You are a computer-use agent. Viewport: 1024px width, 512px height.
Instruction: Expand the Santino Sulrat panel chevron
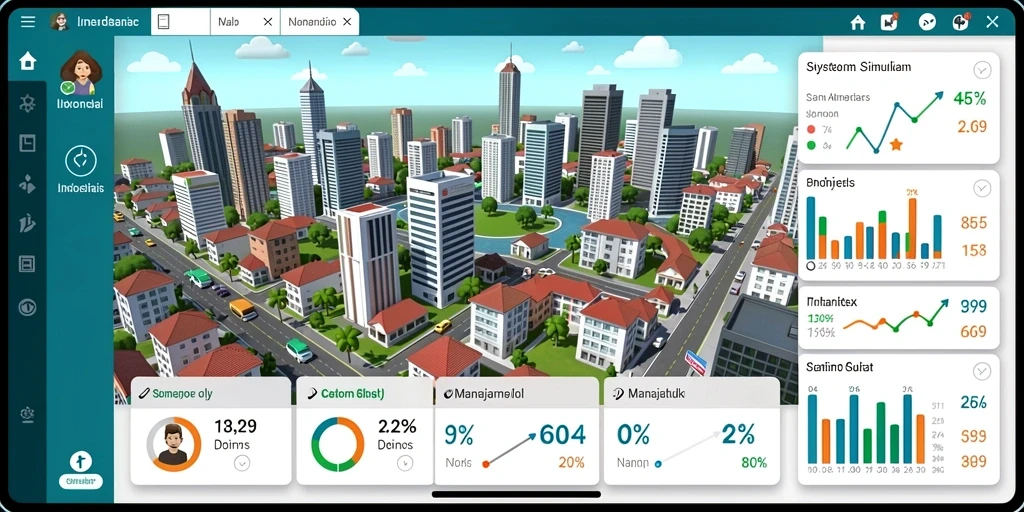pos(982,372)
